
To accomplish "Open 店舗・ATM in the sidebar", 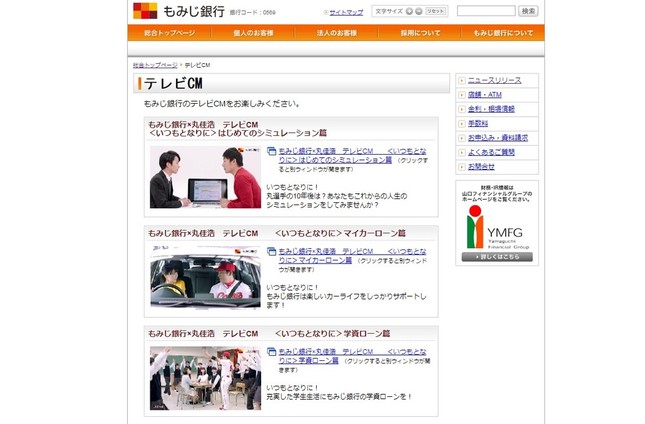I will pos(484,94).
